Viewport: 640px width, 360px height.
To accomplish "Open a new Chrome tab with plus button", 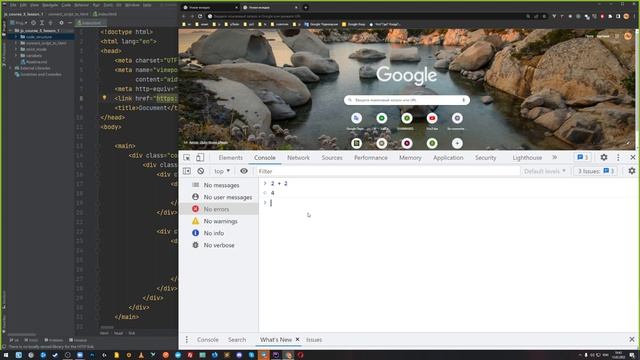I will [305, 7].
